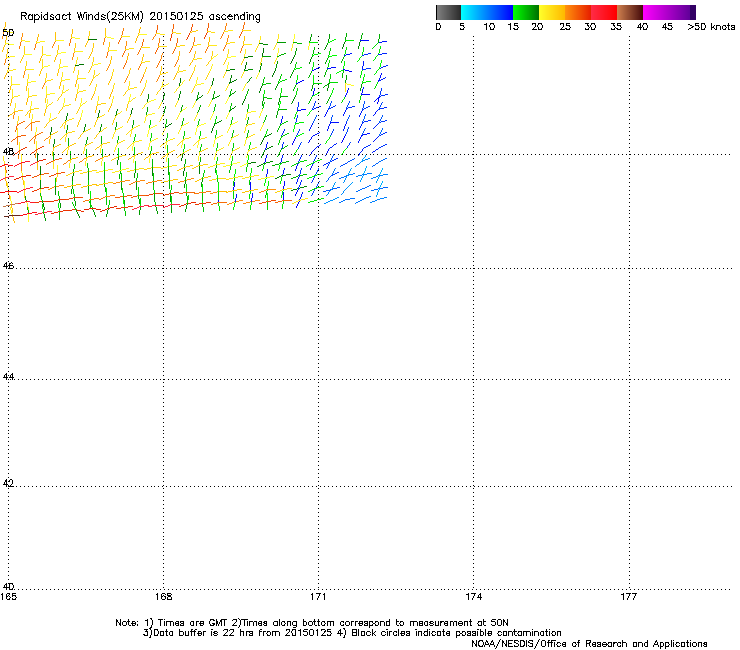
Task: Click the title 'Rapidscat Winds(25KM) 20150125 ascending'
Action: (x=140, y=17)
